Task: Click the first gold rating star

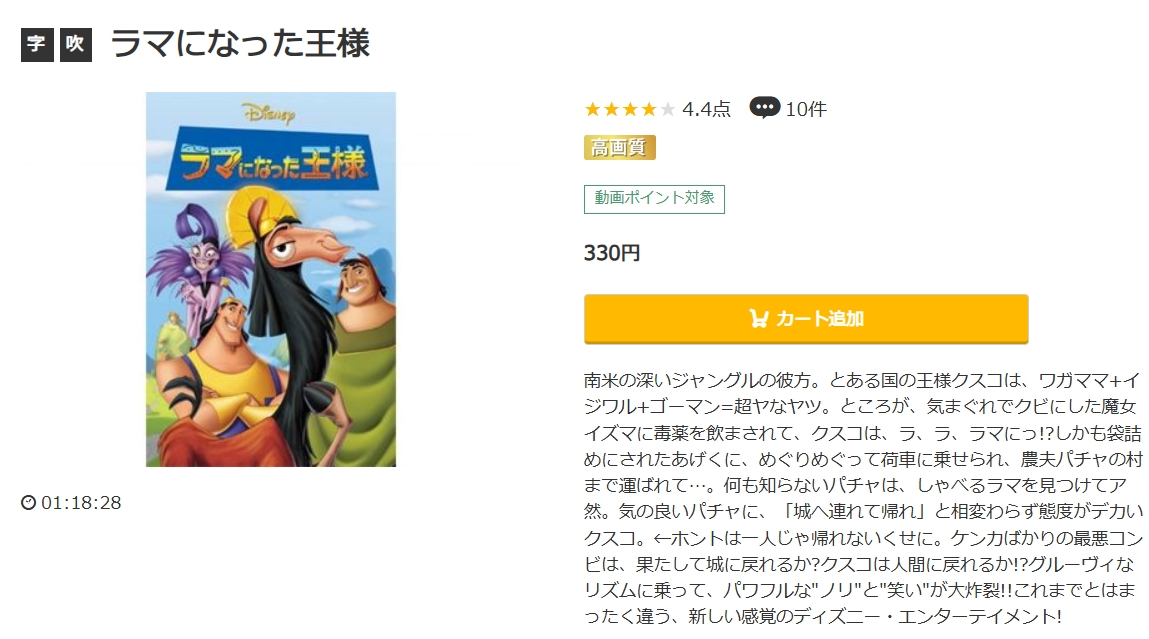Action: pyautogui.click(x=592, y=110)
